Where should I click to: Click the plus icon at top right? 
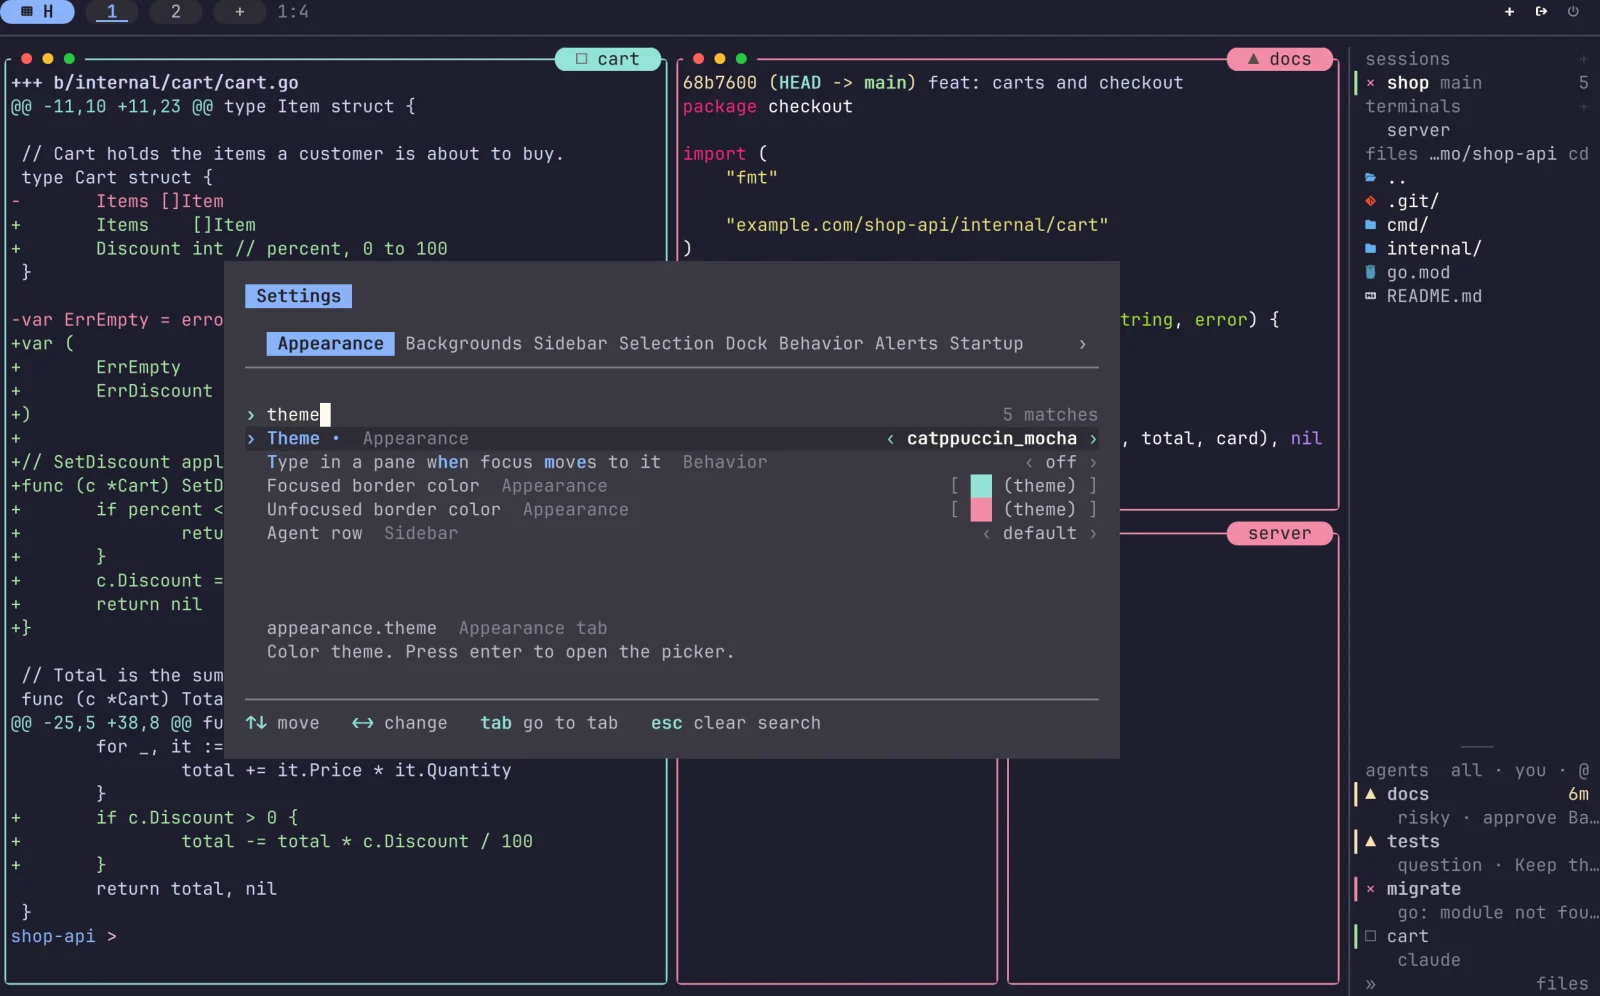1509,12
